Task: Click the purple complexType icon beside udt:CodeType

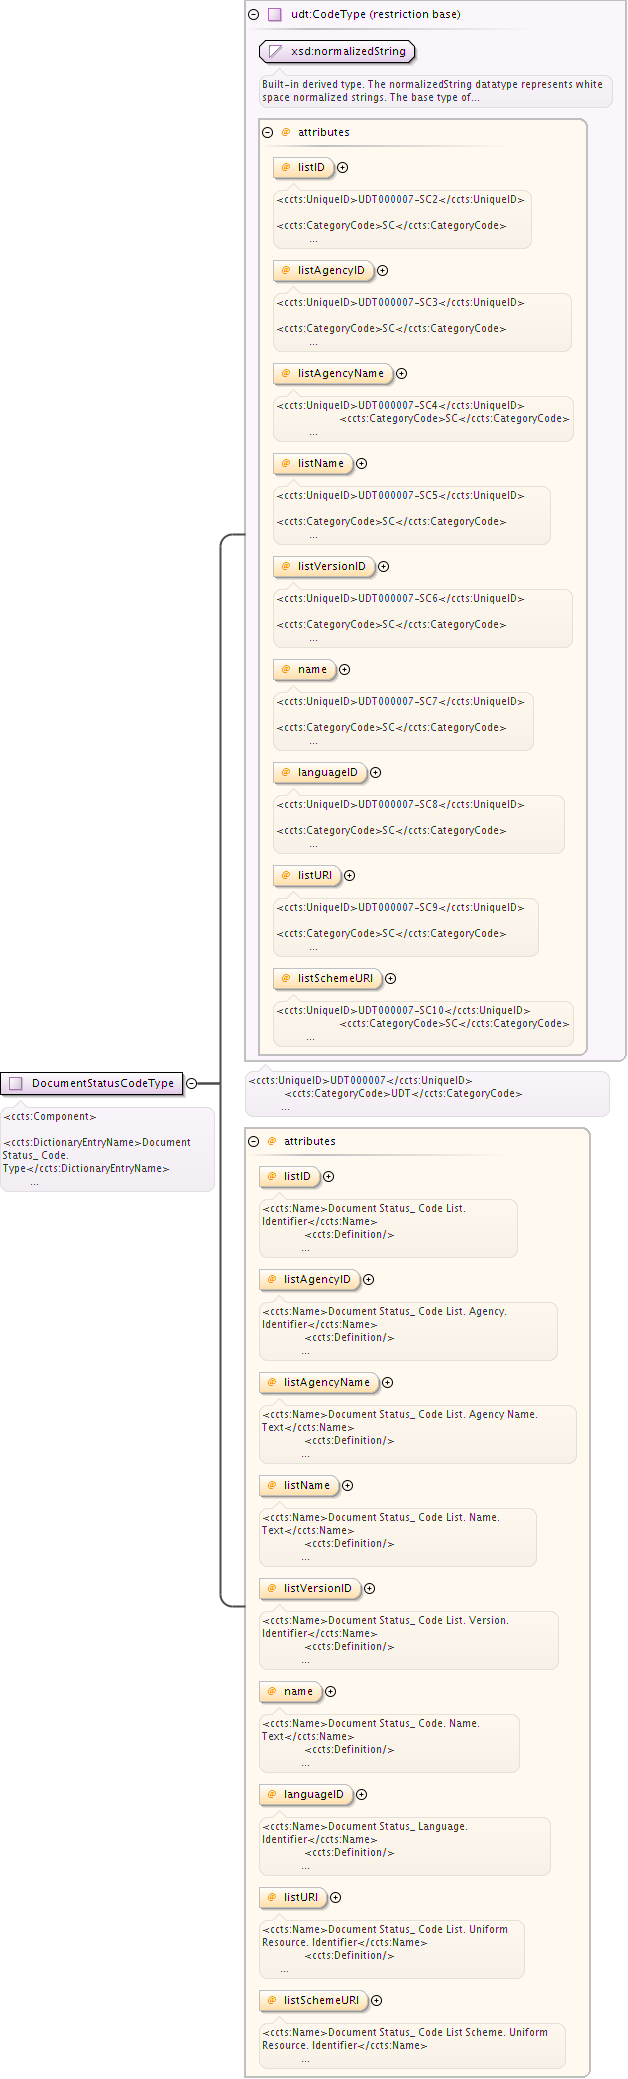Action: (x=274, y=15)
